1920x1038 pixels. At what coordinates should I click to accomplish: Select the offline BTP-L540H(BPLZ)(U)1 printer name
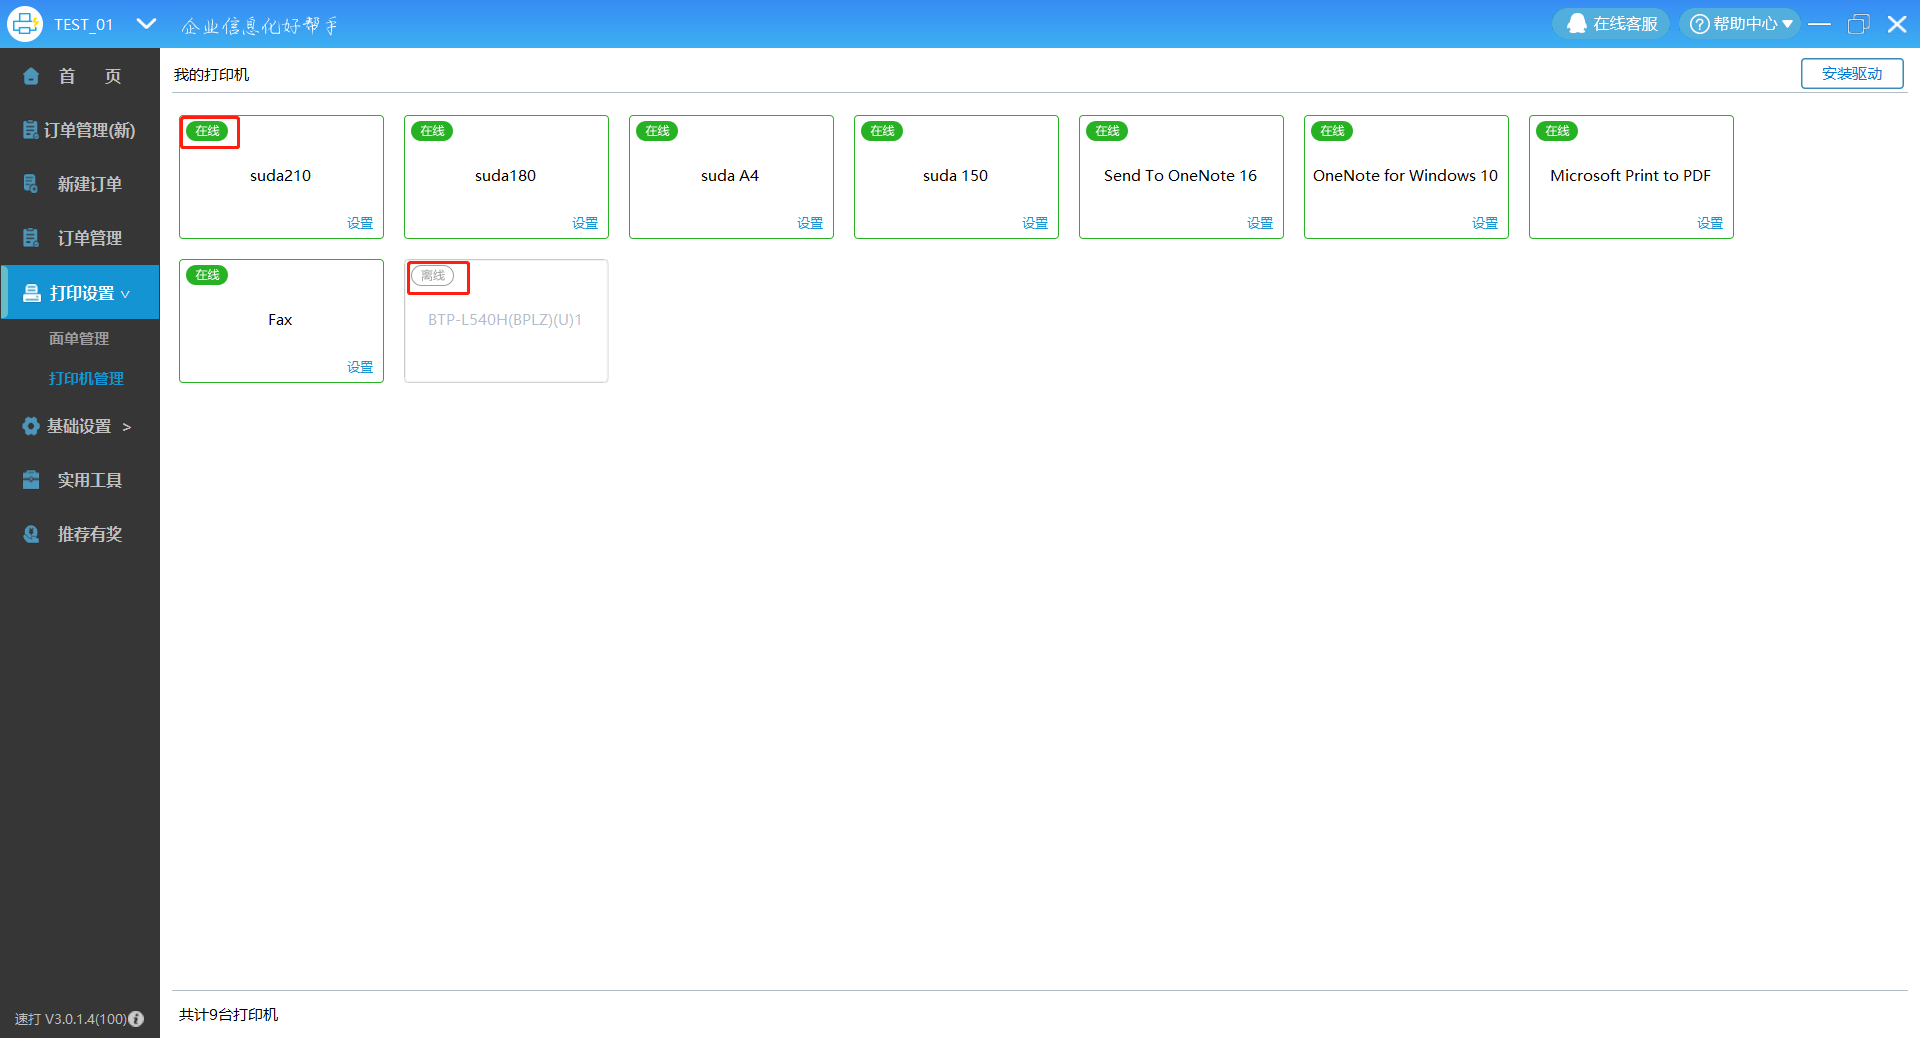pyautogui.click(x=505, y=320)
